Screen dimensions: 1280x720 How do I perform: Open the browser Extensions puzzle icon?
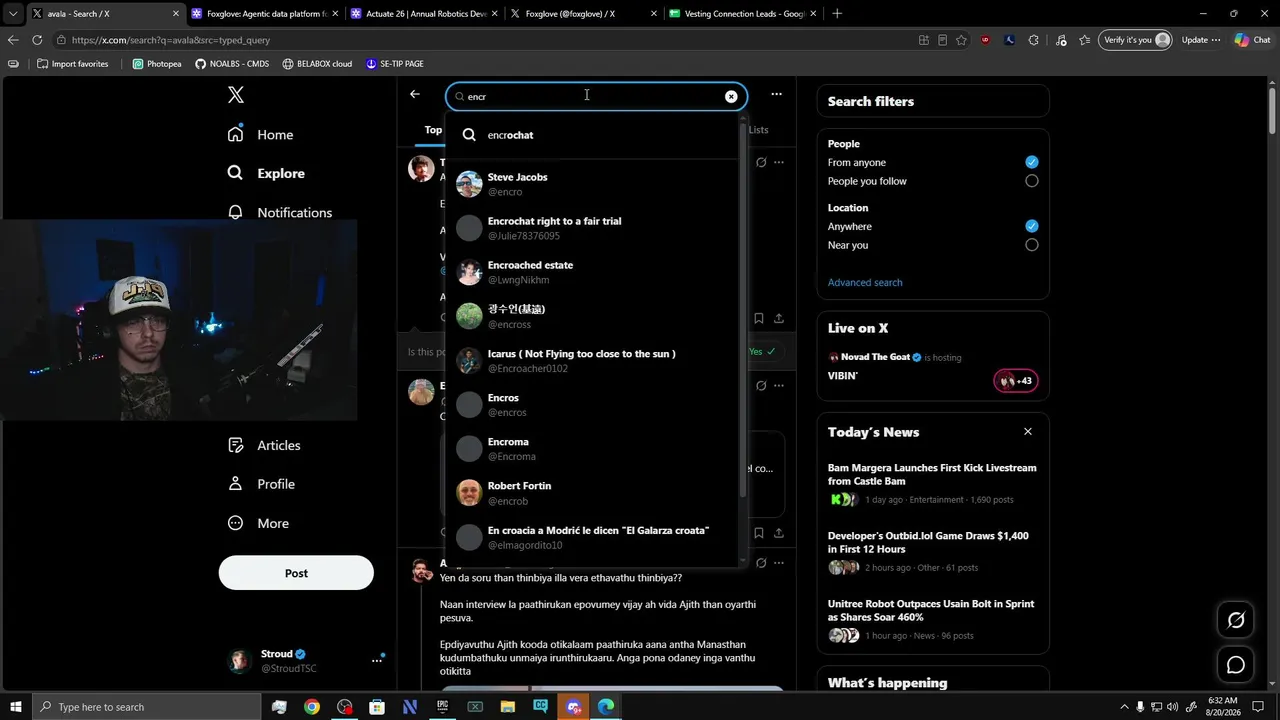[1034, 40]
